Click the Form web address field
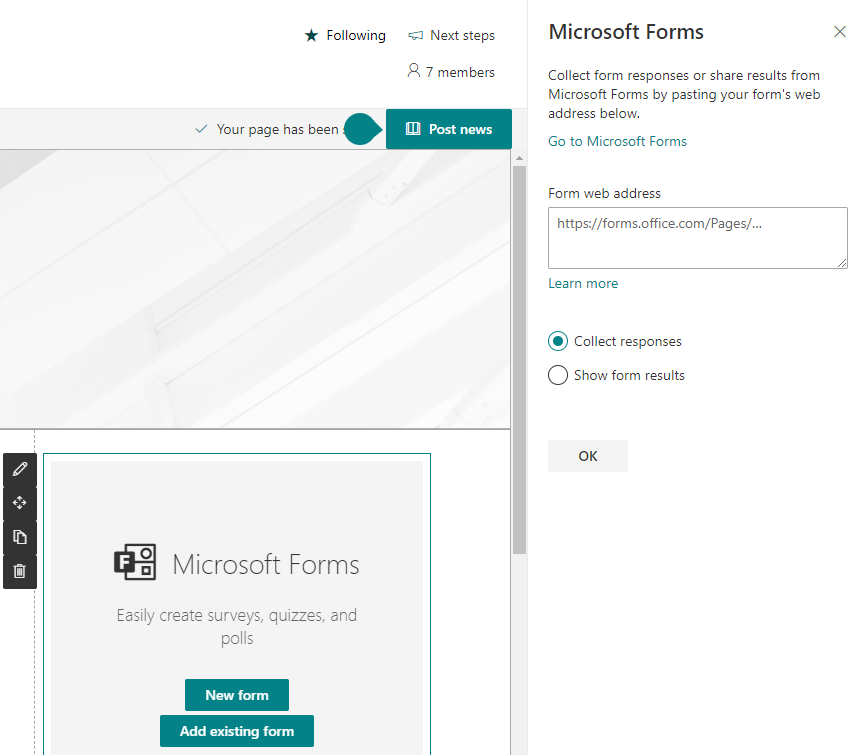 pos(697,238)
